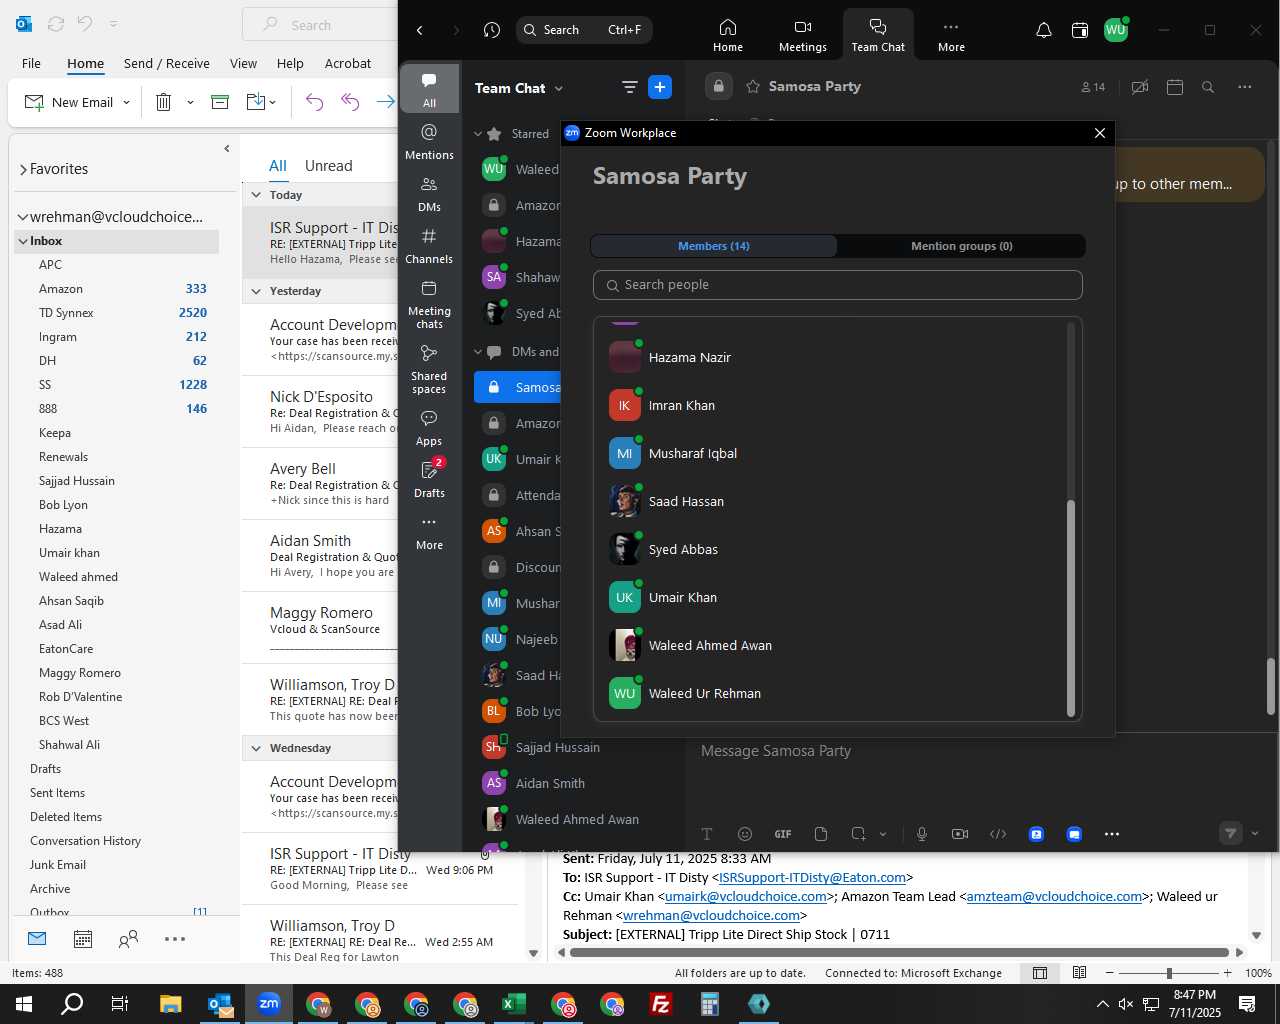Open the Team Chat filter icon
Screen dimensions: 1280x1024
point(629,87)
